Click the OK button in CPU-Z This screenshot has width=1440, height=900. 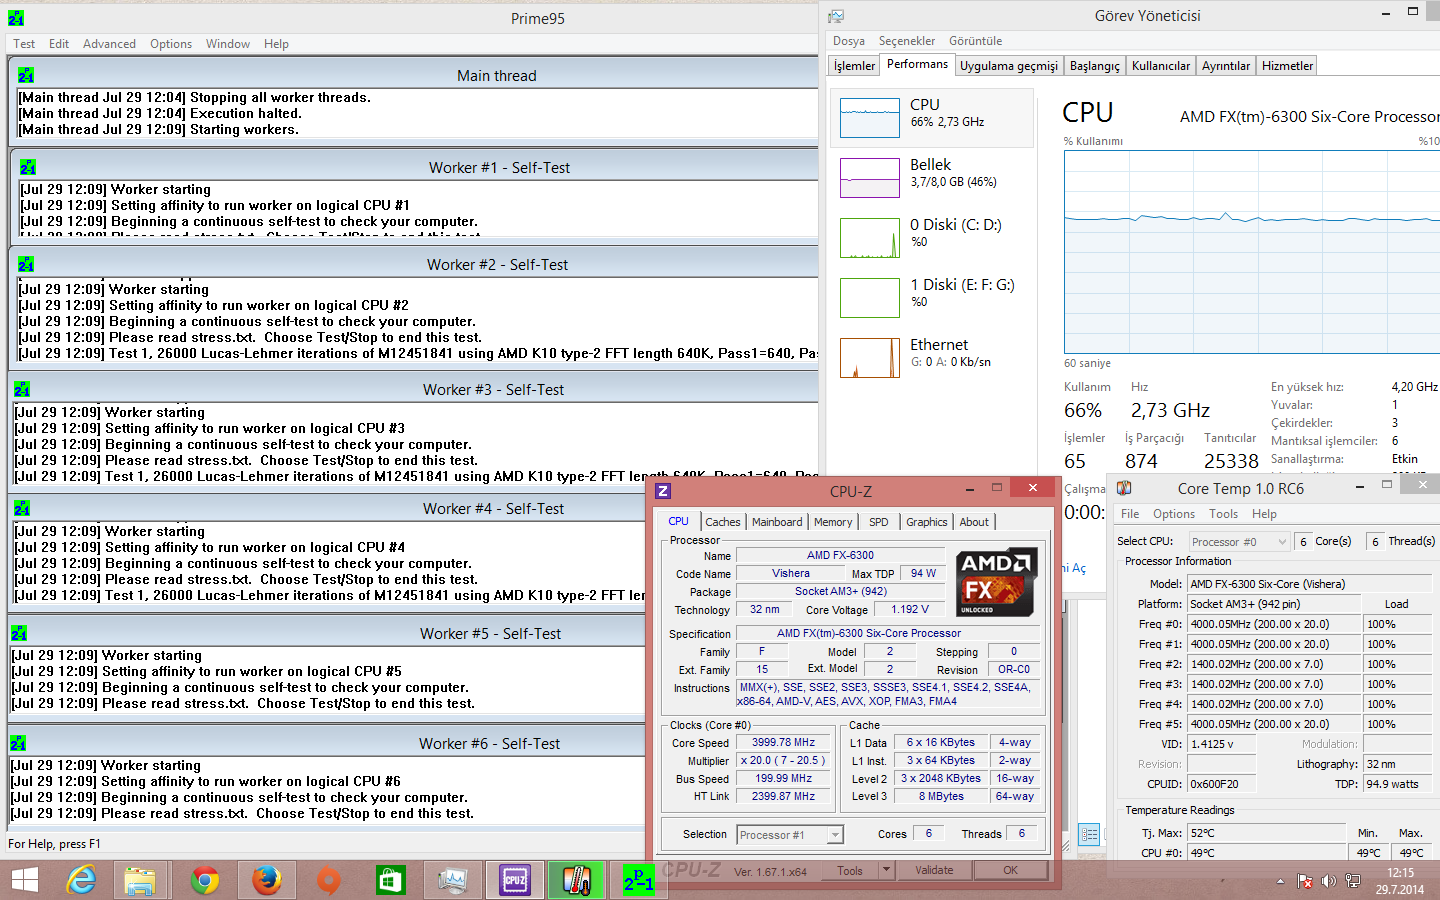(x=1010, y=870)
